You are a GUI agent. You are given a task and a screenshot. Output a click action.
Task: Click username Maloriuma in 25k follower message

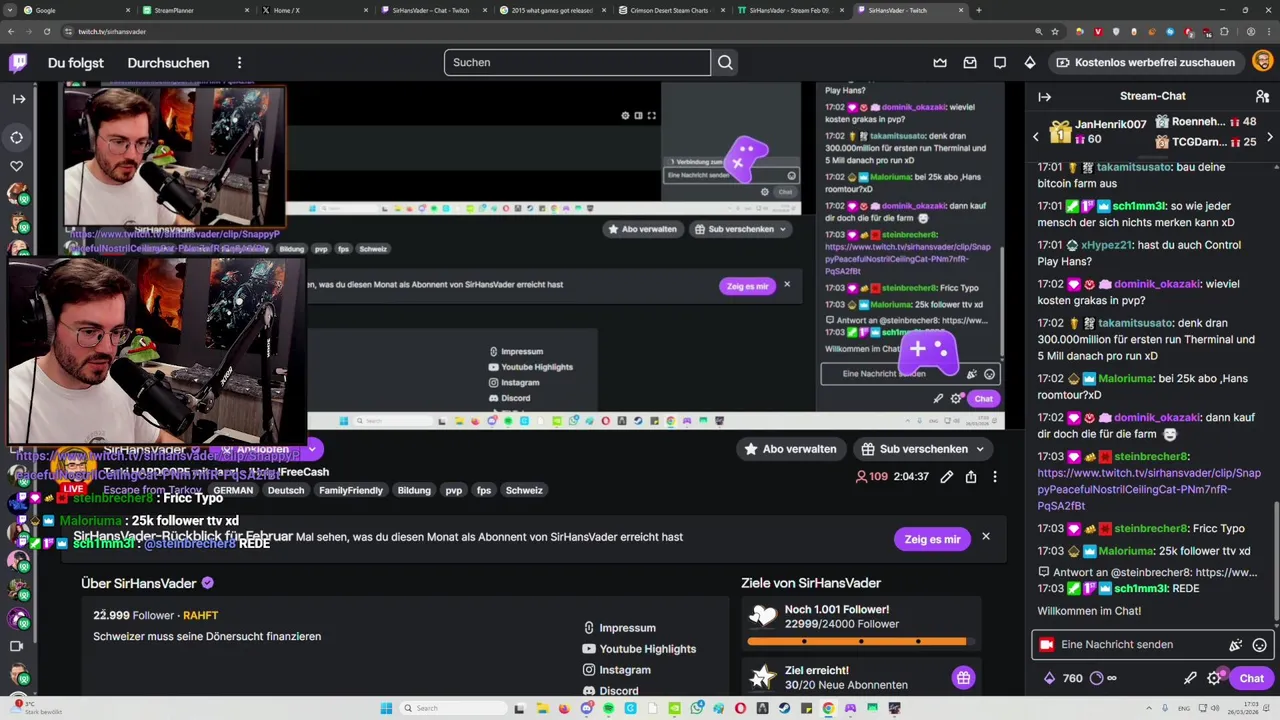click(1125, 551)
